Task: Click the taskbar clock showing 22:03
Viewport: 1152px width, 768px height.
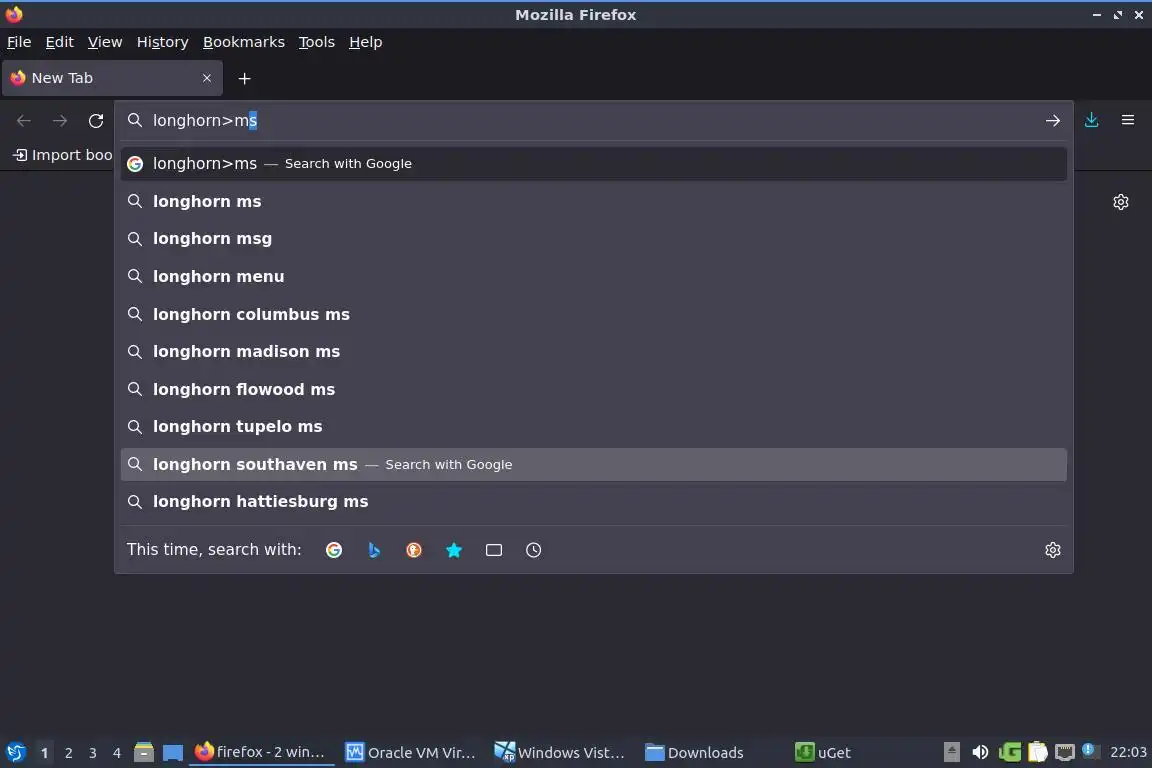Action: pyautogui.click(x=1128, y=752)
